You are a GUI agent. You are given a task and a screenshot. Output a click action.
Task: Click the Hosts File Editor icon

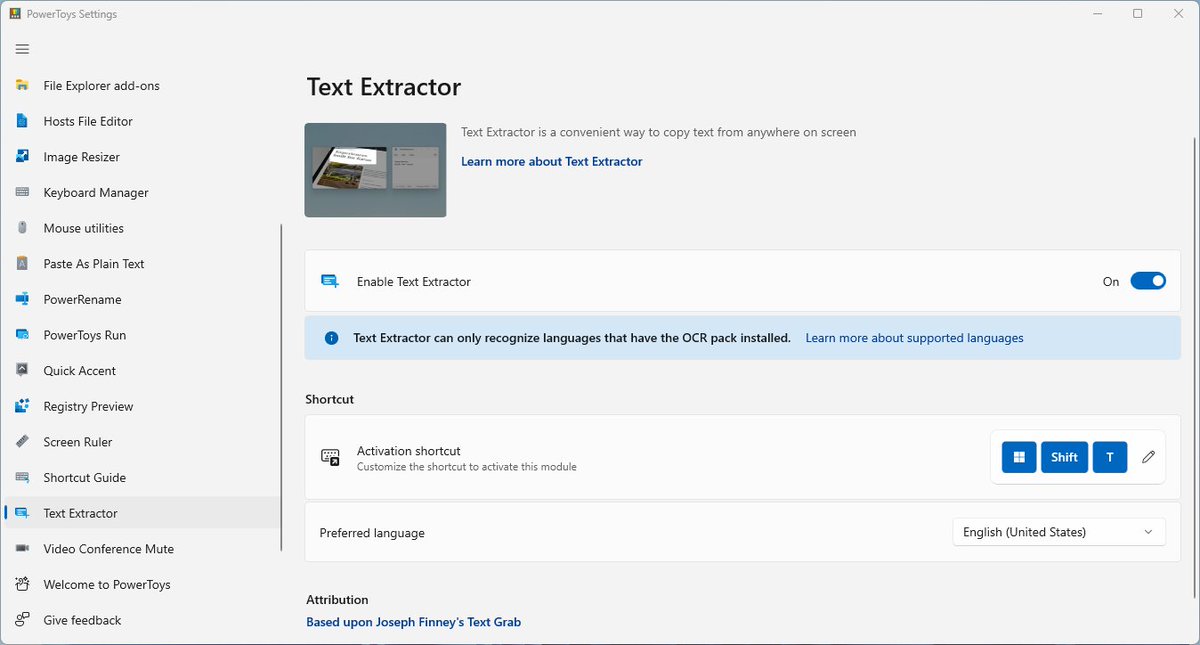click(x=22, y=121)
